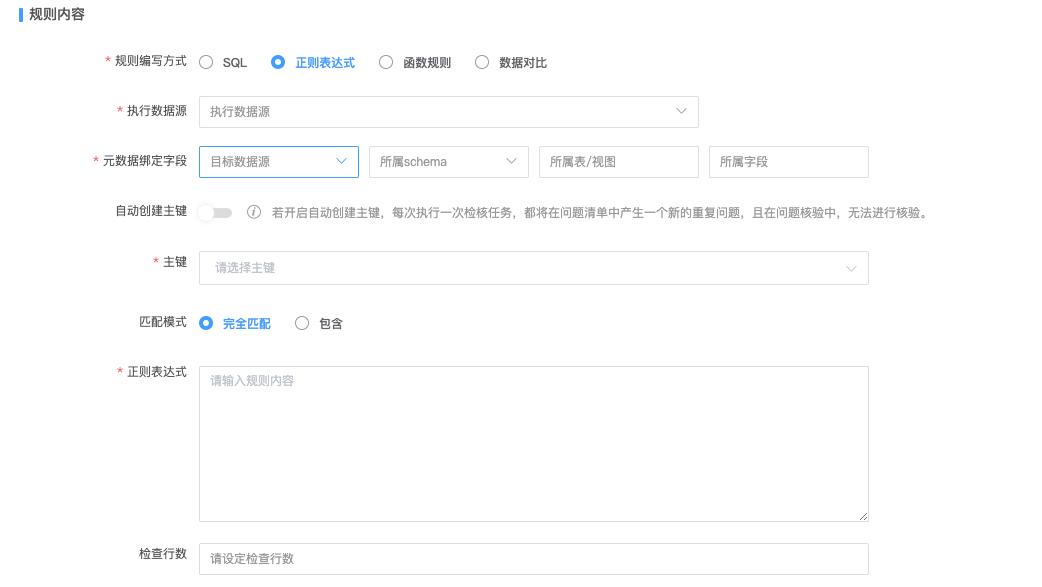Open the 目标数据源 dropdown

tap(279, 162)
